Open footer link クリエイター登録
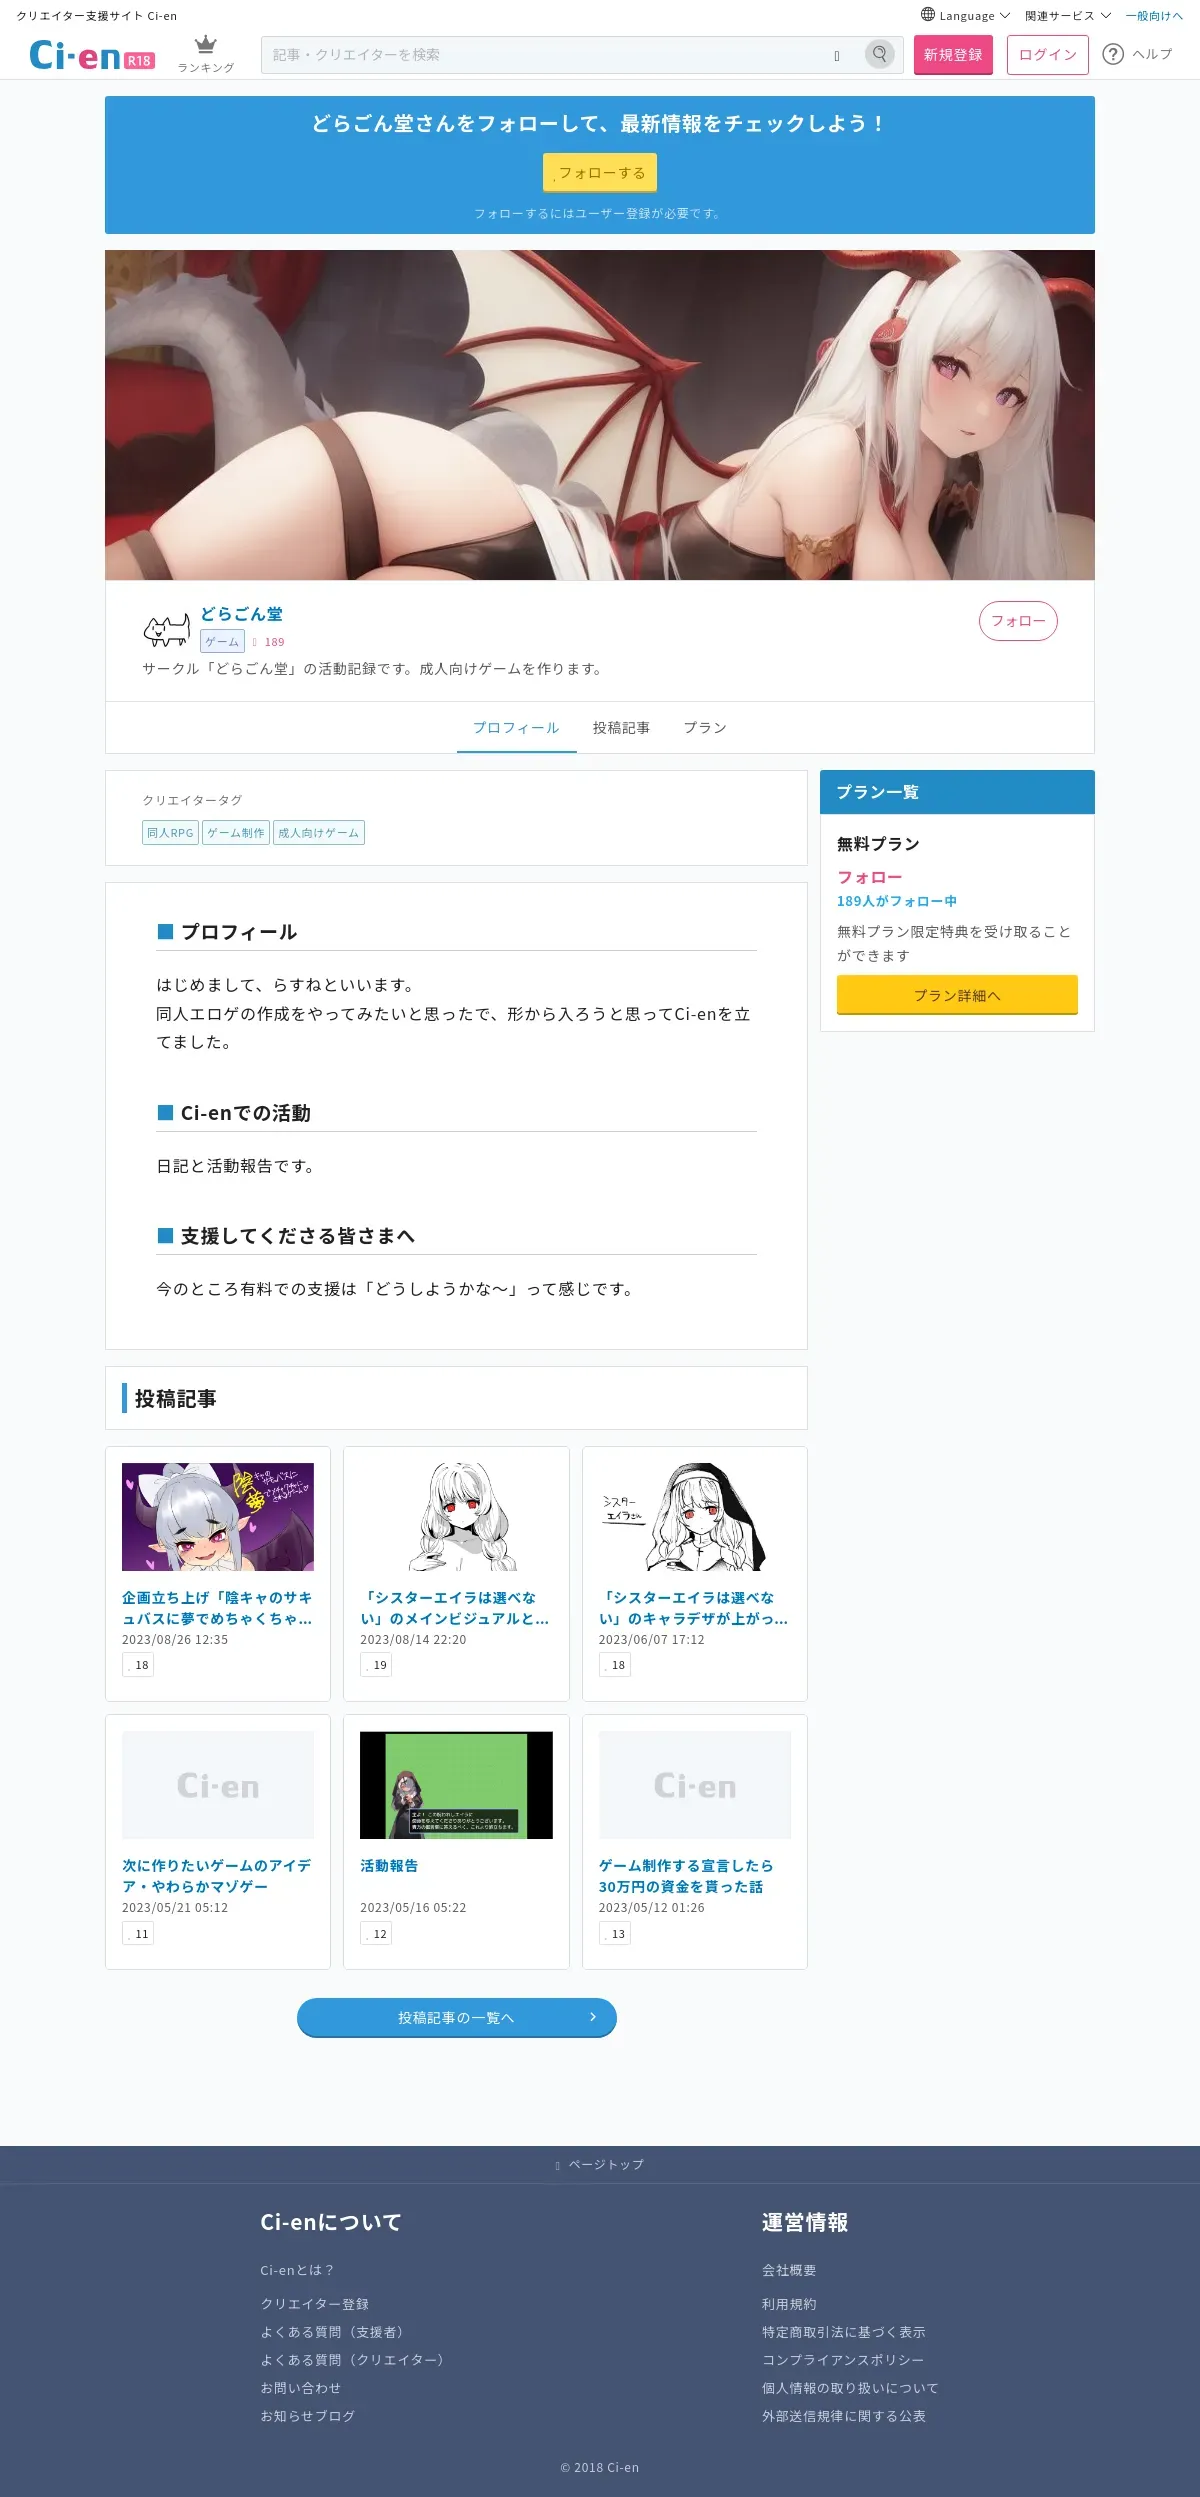 tap(314, 2304)
